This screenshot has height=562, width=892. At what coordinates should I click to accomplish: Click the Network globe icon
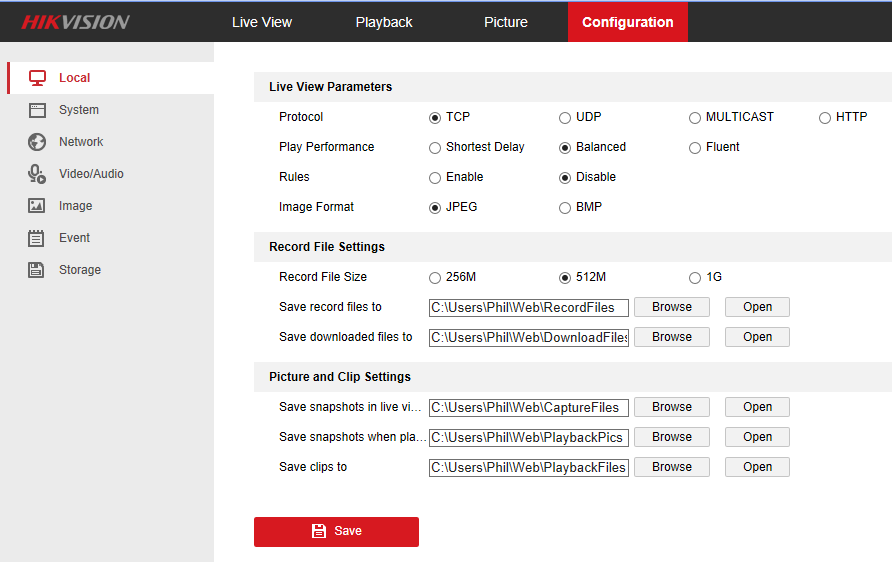click(x=37, y=142)
